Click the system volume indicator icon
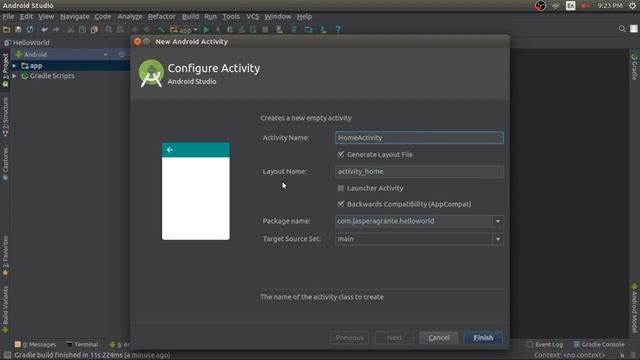Image resolution: width=640 pixels, height=360 pixels. (585, 6)
